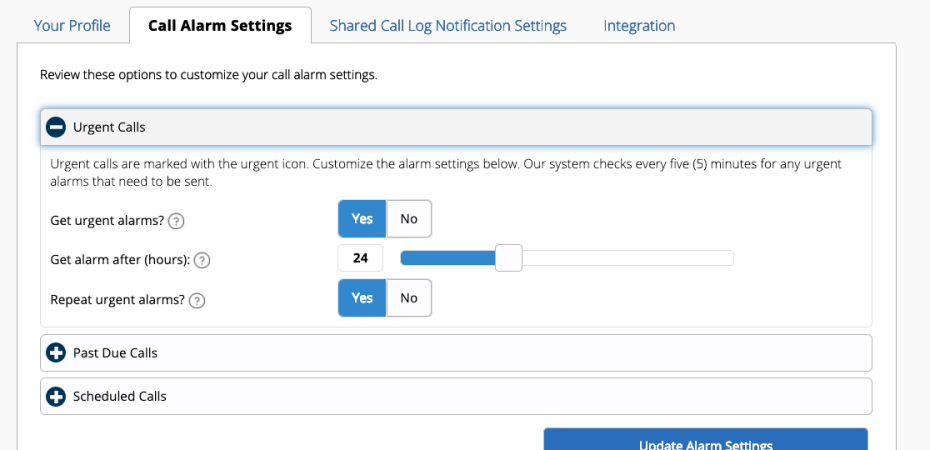Show help for Repeat urgent alarms
The image size is (930, 450).
[x=197, y=300]
